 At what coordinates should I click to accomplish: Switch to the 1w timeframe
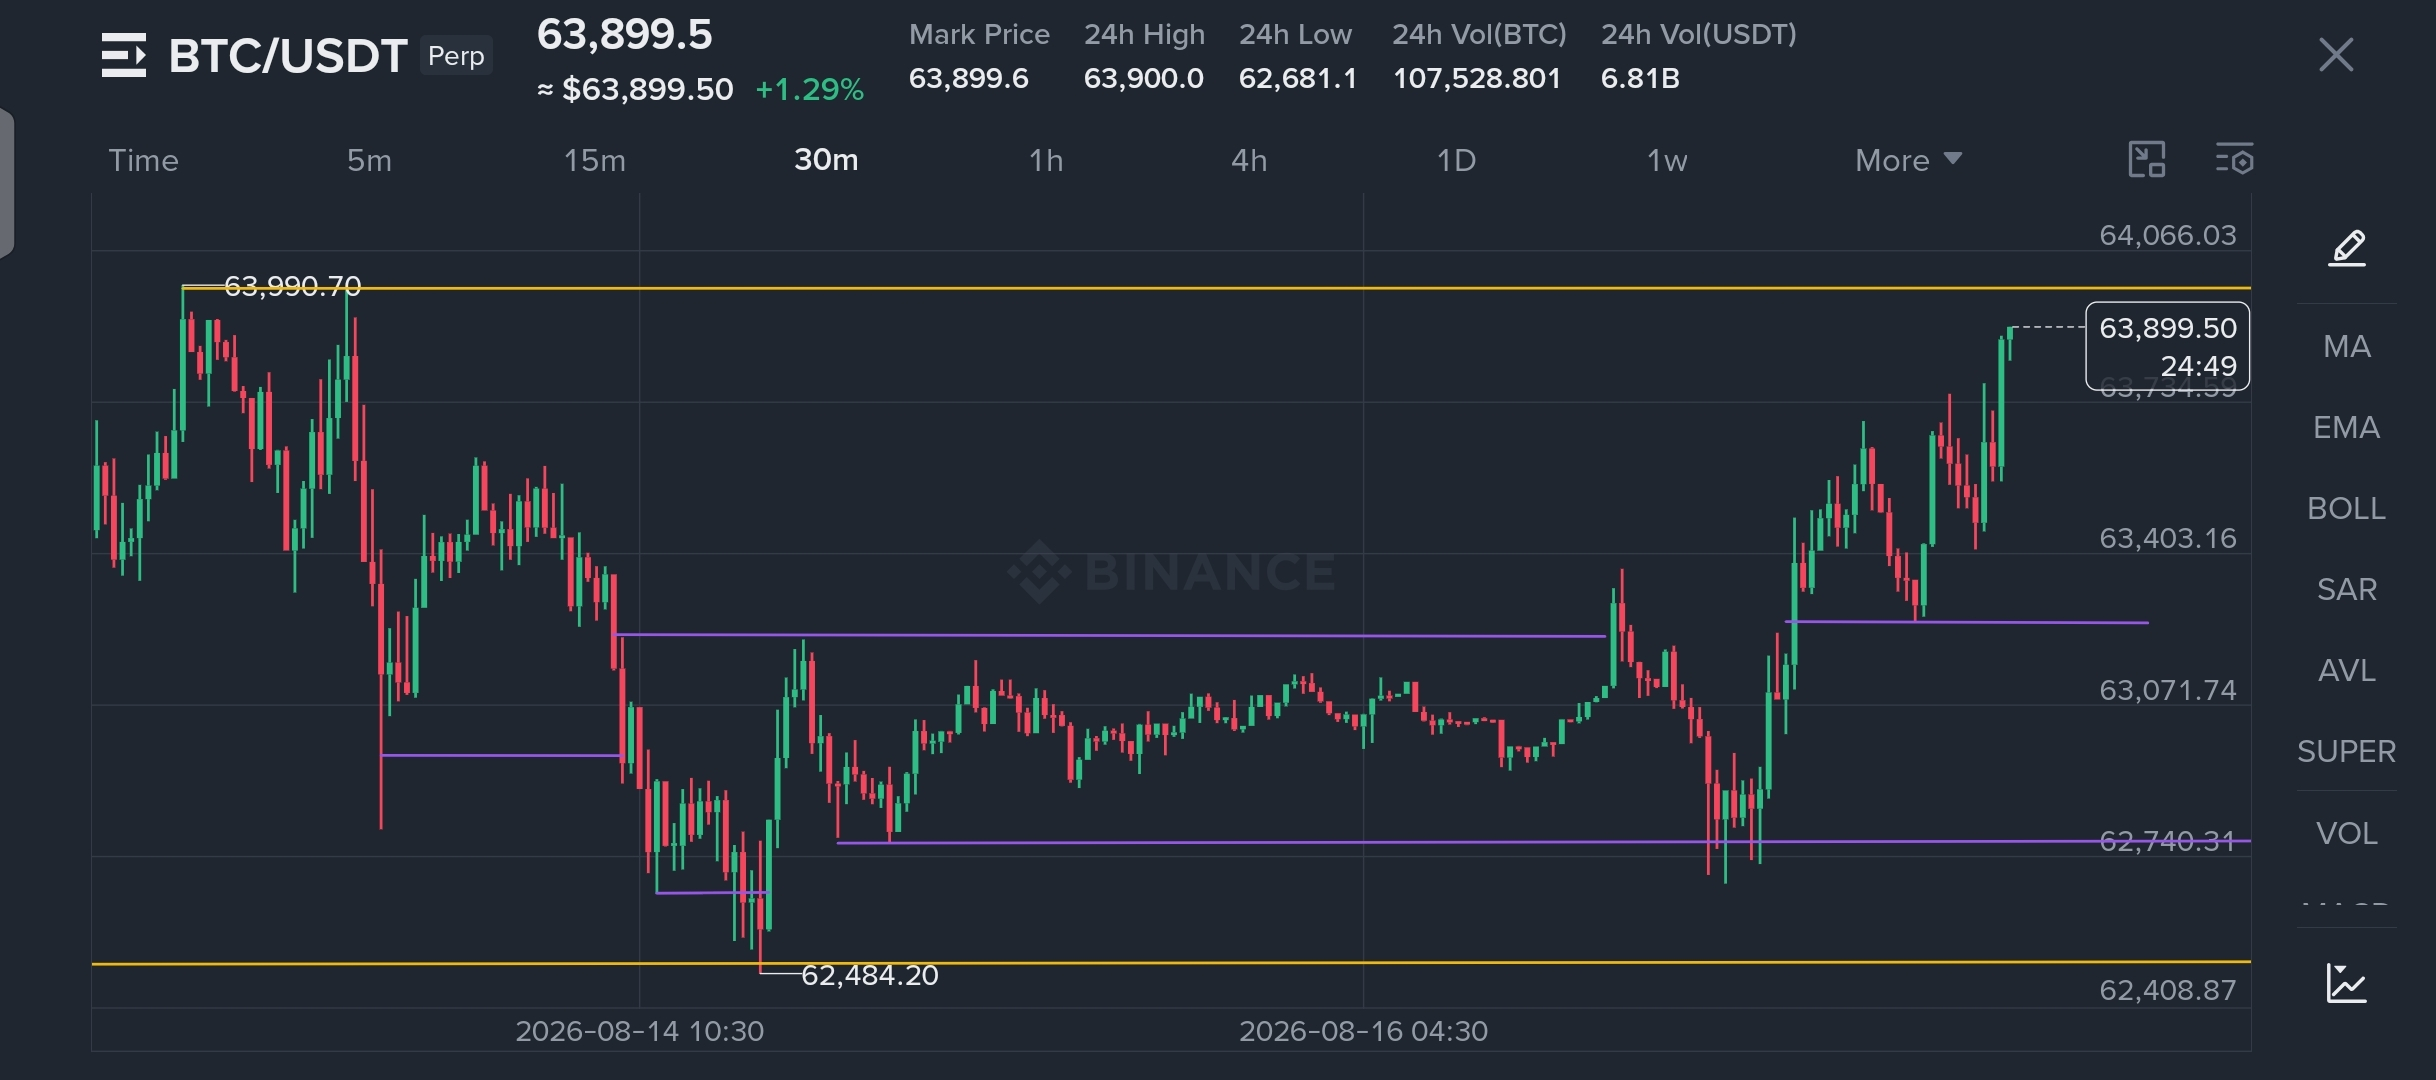pos(1667,161)
